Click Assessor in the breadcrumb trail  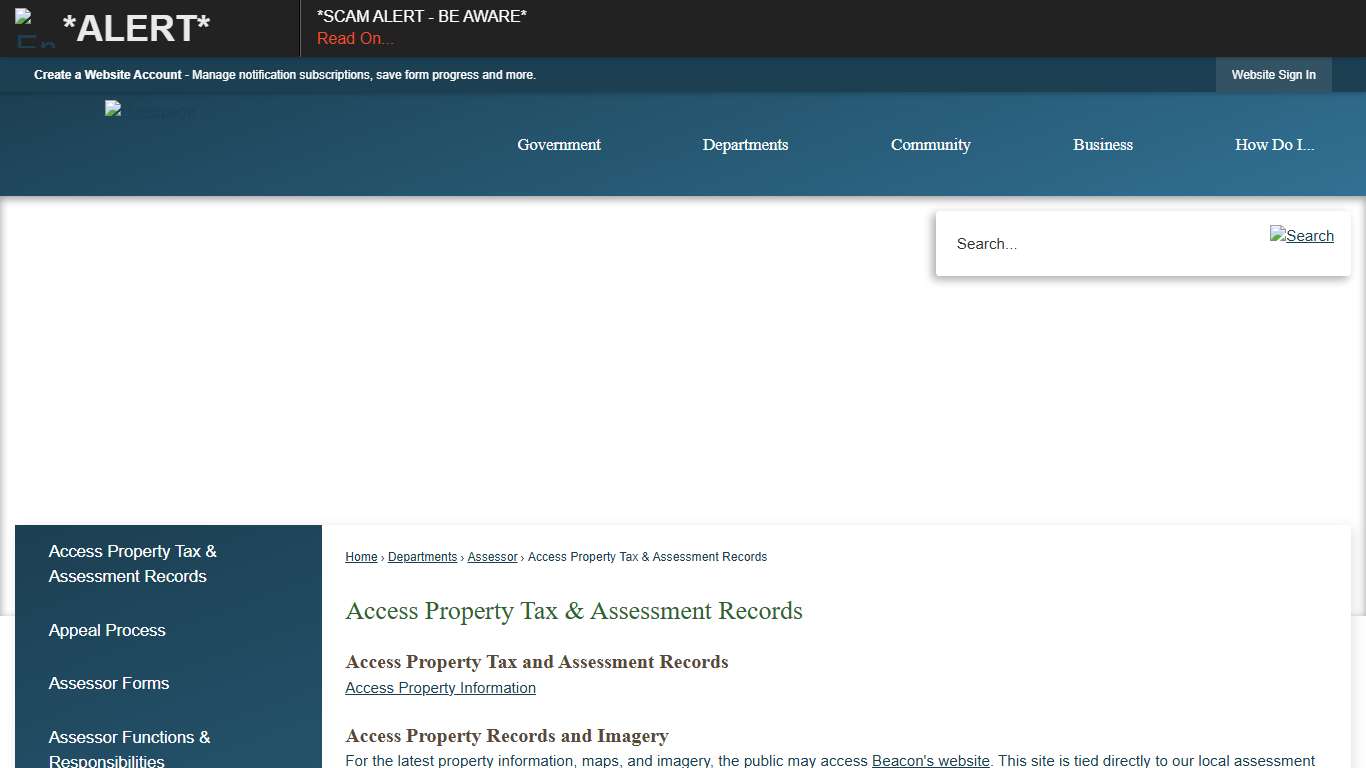[x=492, y=556]
